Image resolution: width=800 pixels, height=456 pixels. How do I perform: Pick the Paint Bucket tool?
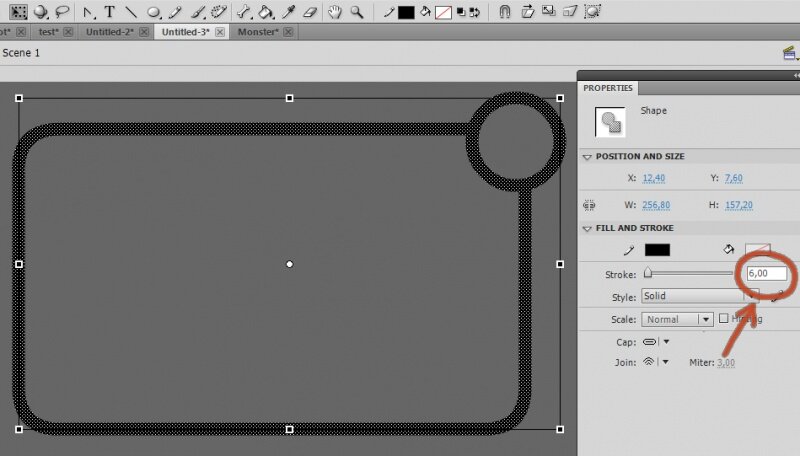click(x=265, y=12)
